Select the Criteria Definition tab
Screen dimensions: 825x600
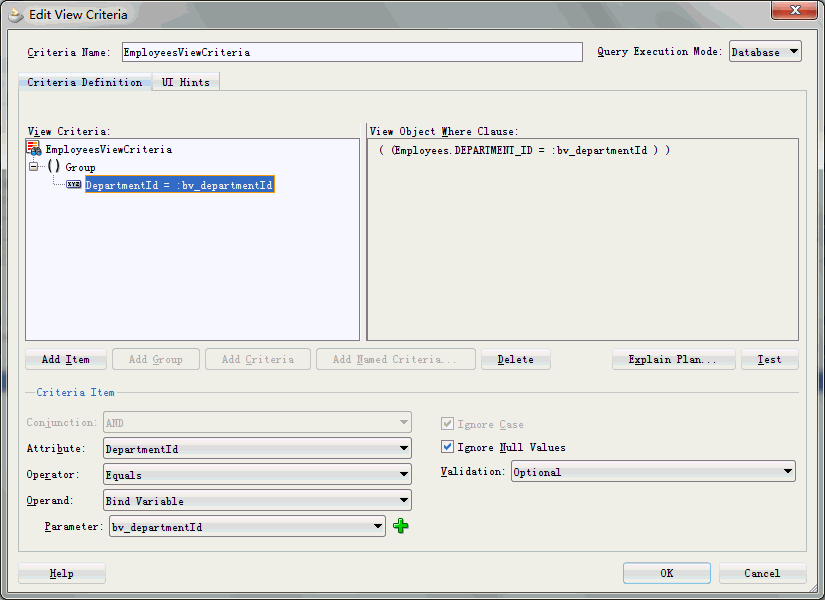coord(84,83)
